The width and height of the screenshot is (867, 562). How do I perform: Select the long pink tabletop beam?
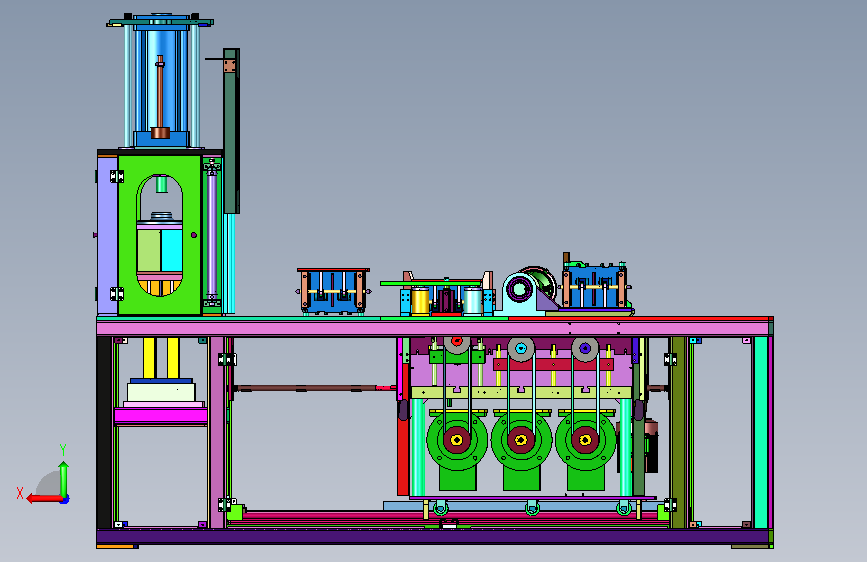[434, 329]
